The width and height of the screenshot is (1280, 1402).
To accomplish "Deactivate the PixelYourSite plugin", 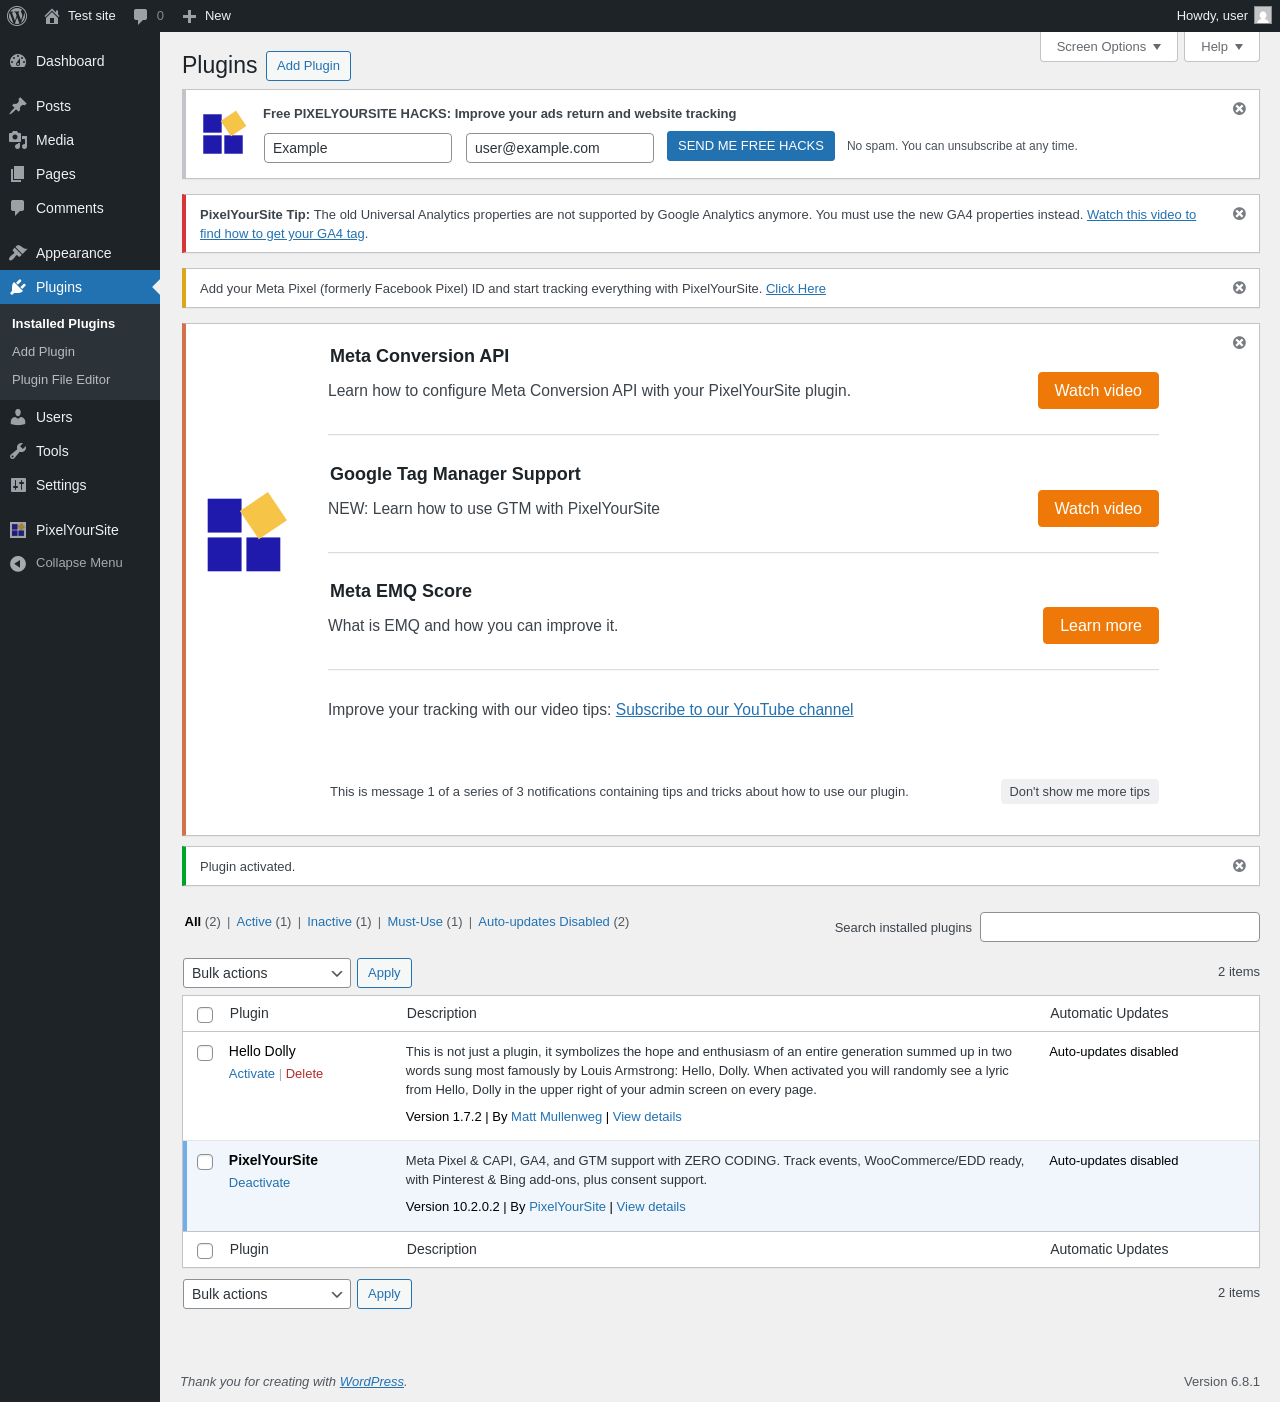I will [259, 1183].
